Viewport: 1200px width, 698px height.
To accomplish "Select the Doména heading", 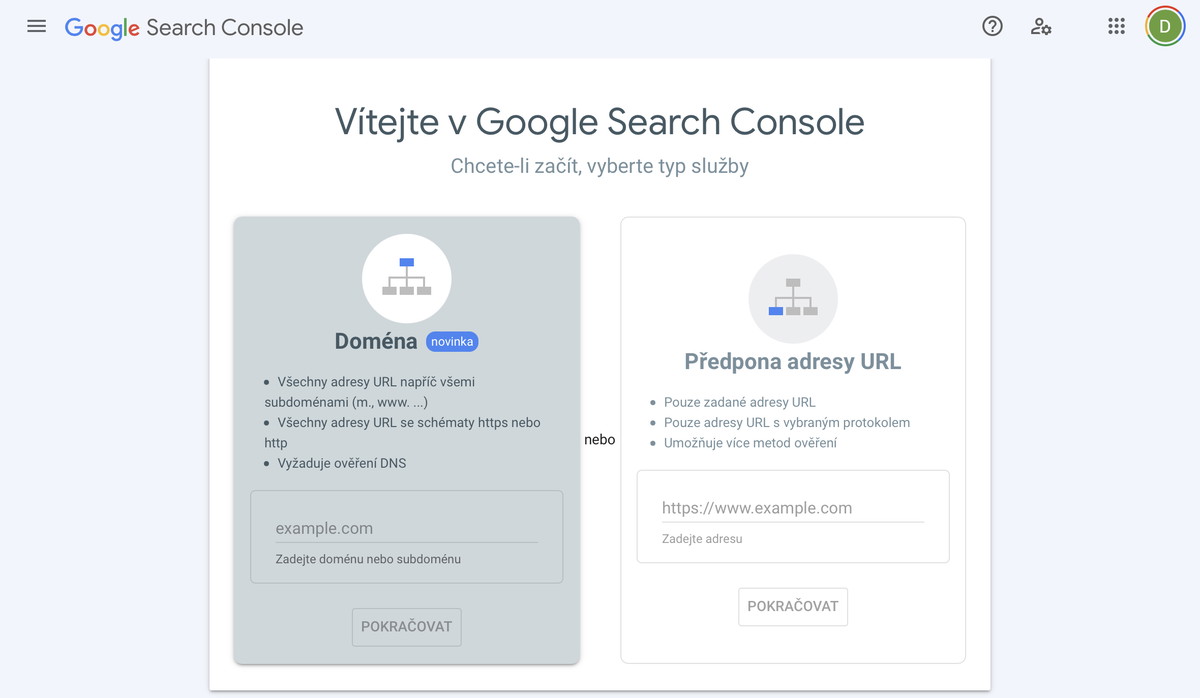I will pyautogui.click(x=376, y=342).
